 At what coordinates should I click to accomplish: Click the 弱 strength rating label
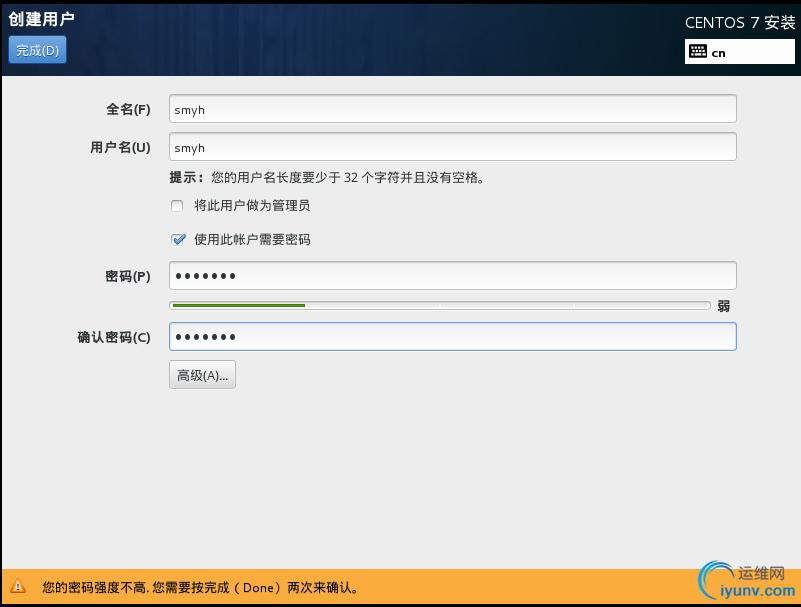pos(723,306)
